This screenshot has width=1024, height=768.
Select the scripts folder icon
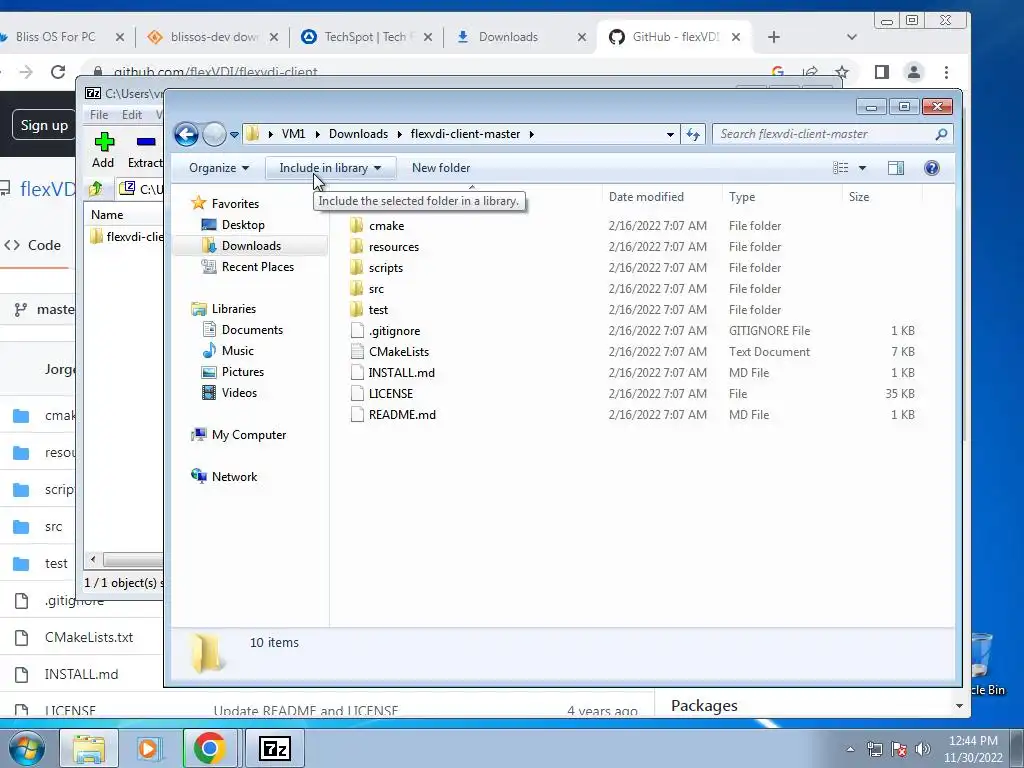[357, 268]
